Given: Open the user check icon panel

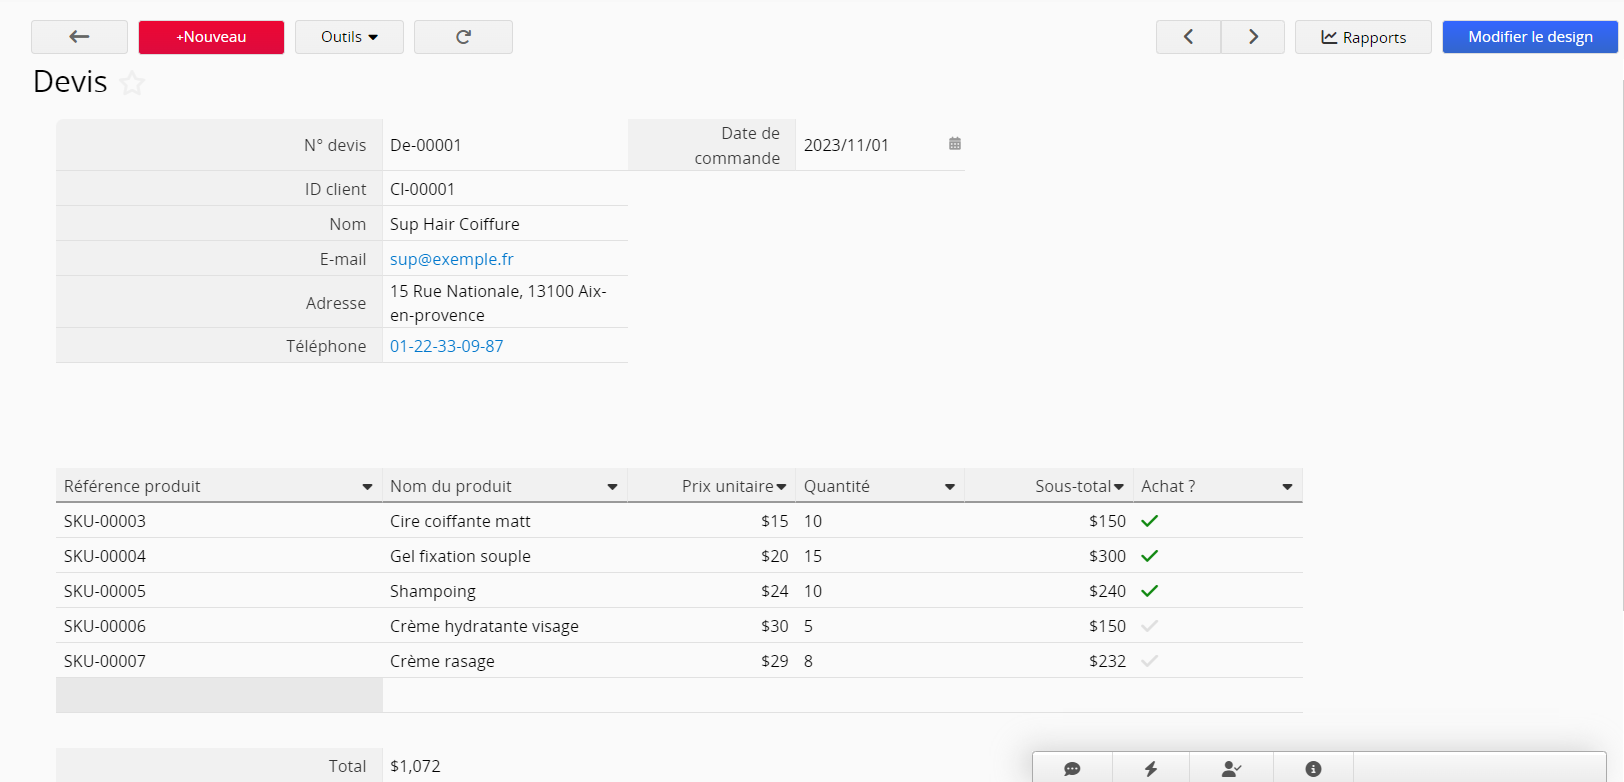Looking at the screenshot, I should [x=1231, y=768].
